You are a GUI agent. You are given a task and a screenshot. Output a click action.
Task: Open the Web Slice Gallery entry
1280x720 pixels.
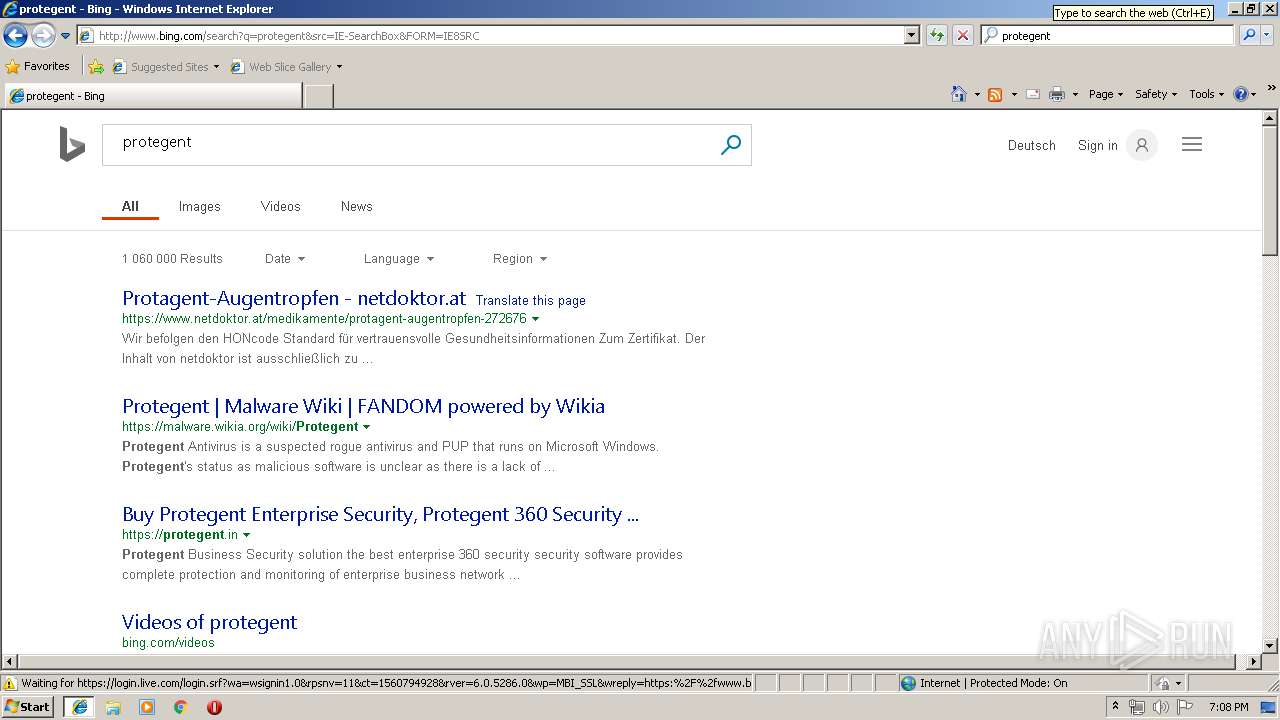tap(286, 67)
